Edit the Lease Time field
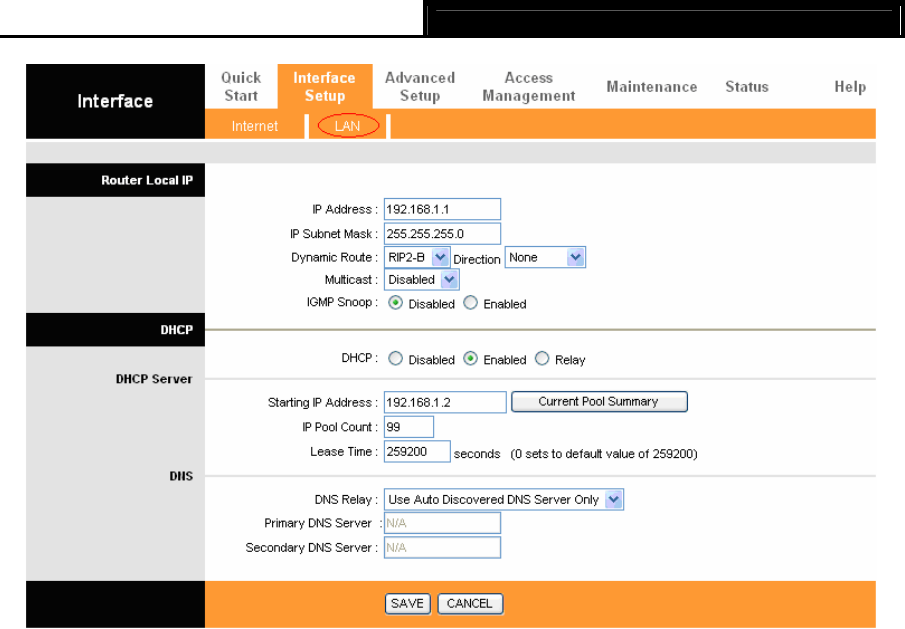This screenshot has height=629, width=905. (417, 451)
